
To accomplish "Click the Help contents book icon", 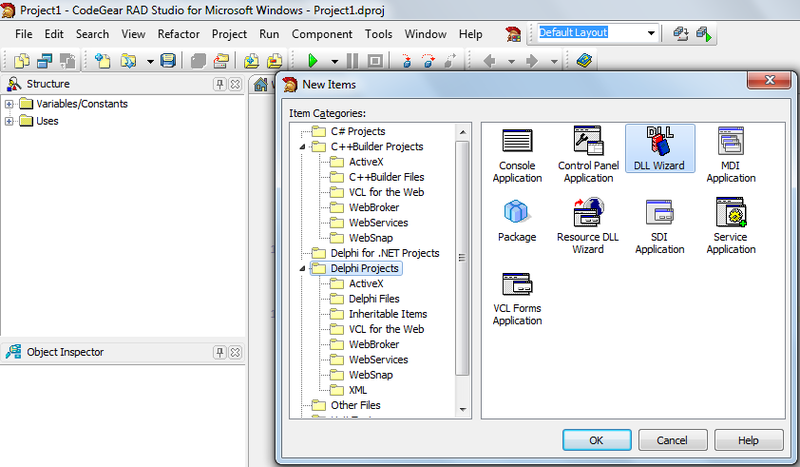I will (584, 61).
